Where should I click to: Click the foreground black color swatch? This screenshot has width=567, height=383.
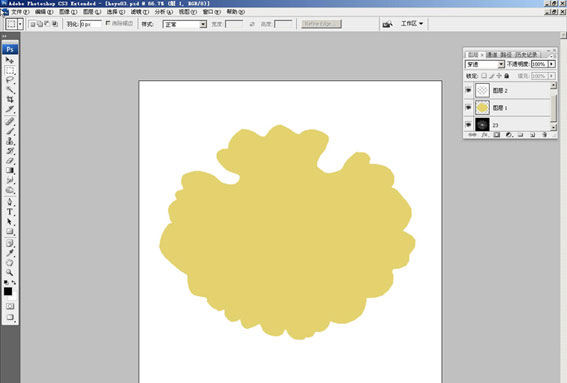click(x=8, y=291)
